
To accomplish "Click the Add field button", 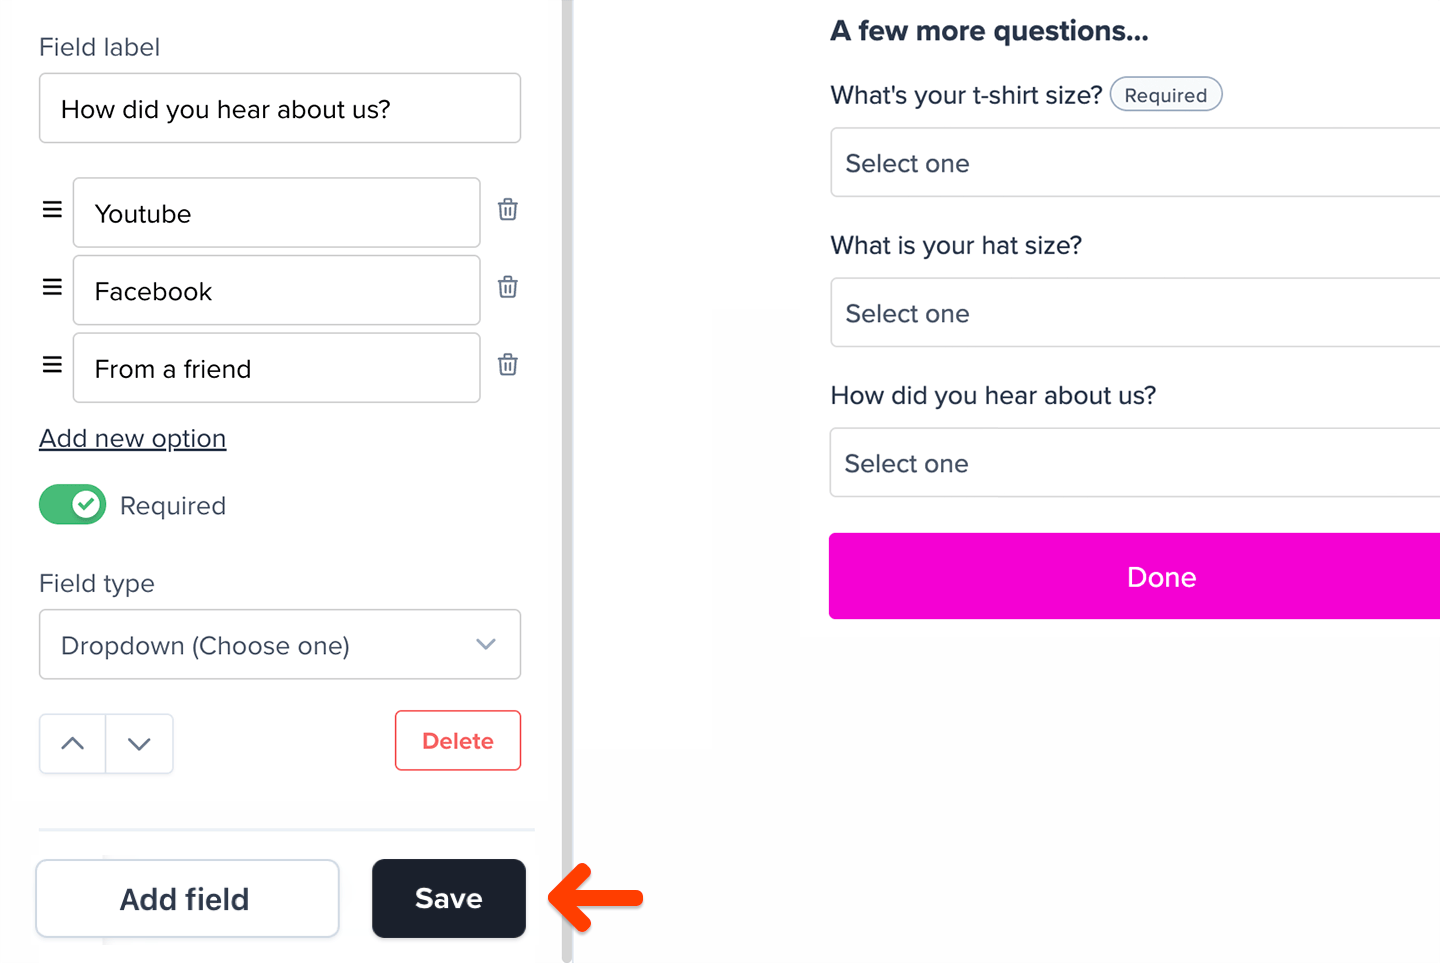I will coord(186,898).
